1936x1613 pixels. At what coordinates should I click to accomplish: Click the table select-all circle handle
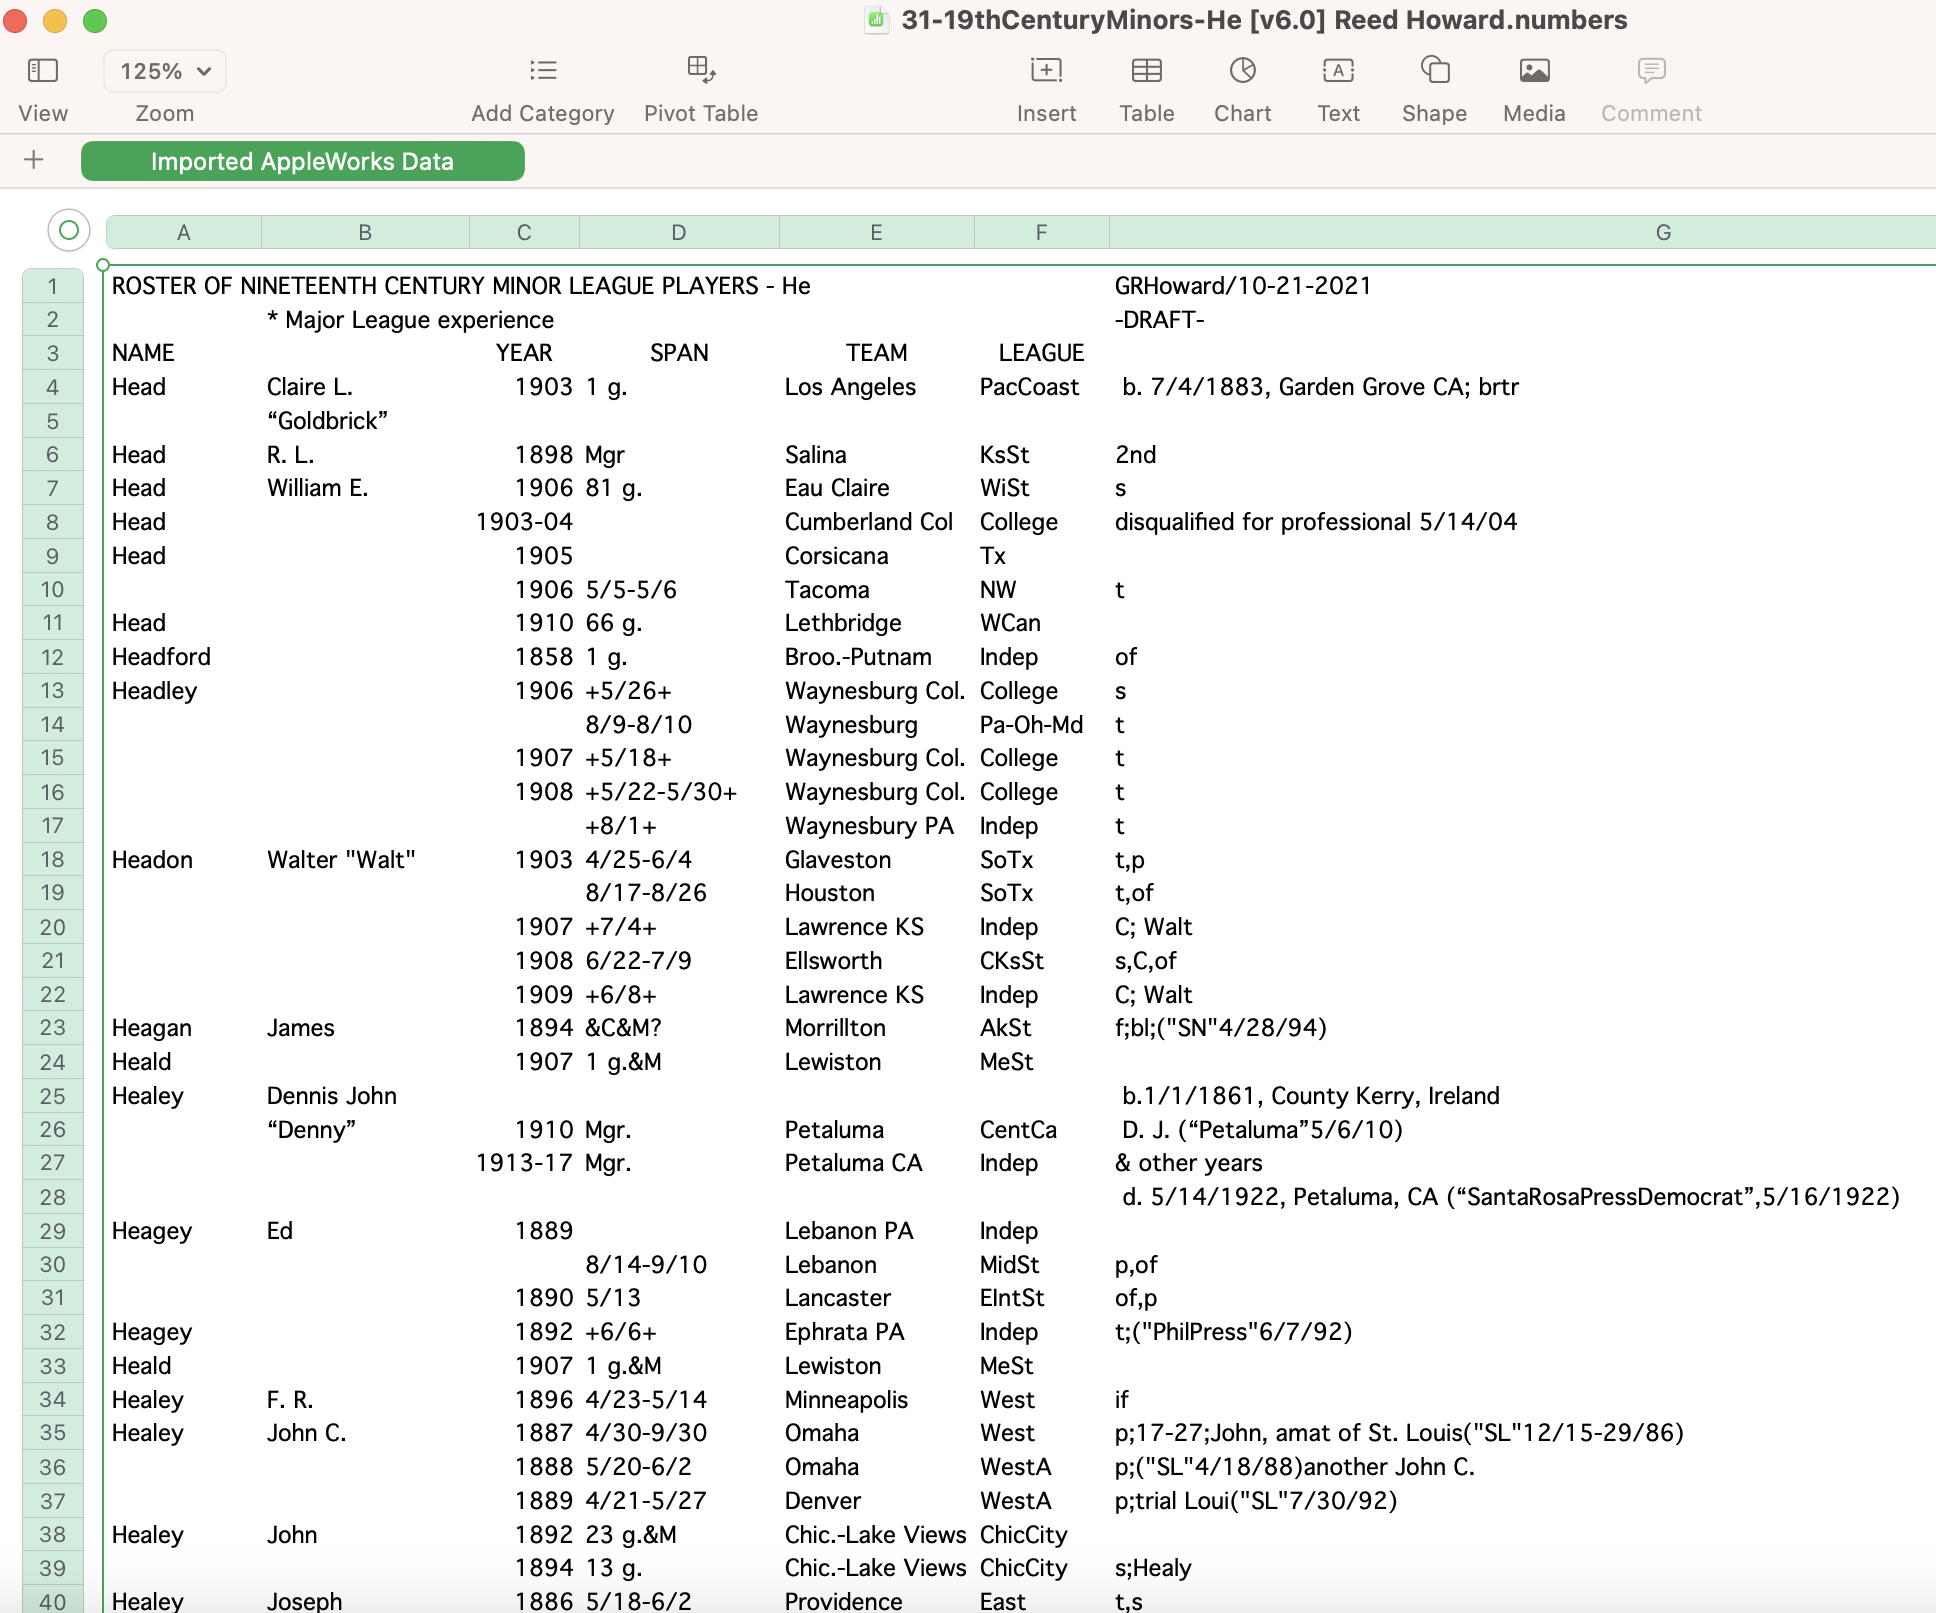[69, 231]
